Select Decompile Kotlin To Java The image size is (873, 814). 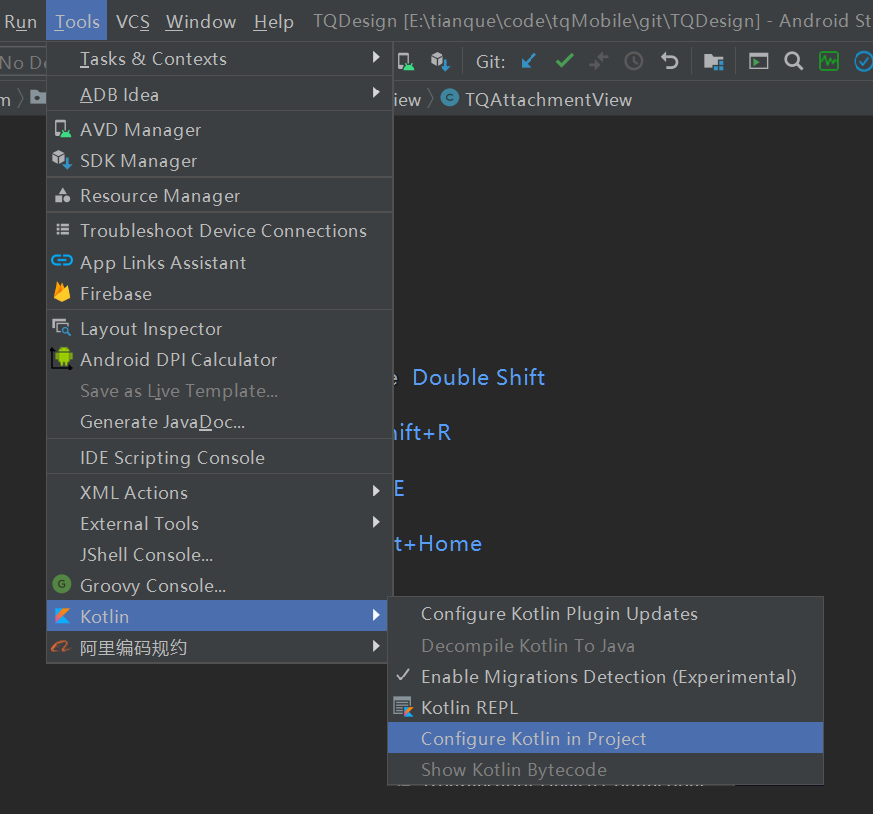[x=605, y=645]
